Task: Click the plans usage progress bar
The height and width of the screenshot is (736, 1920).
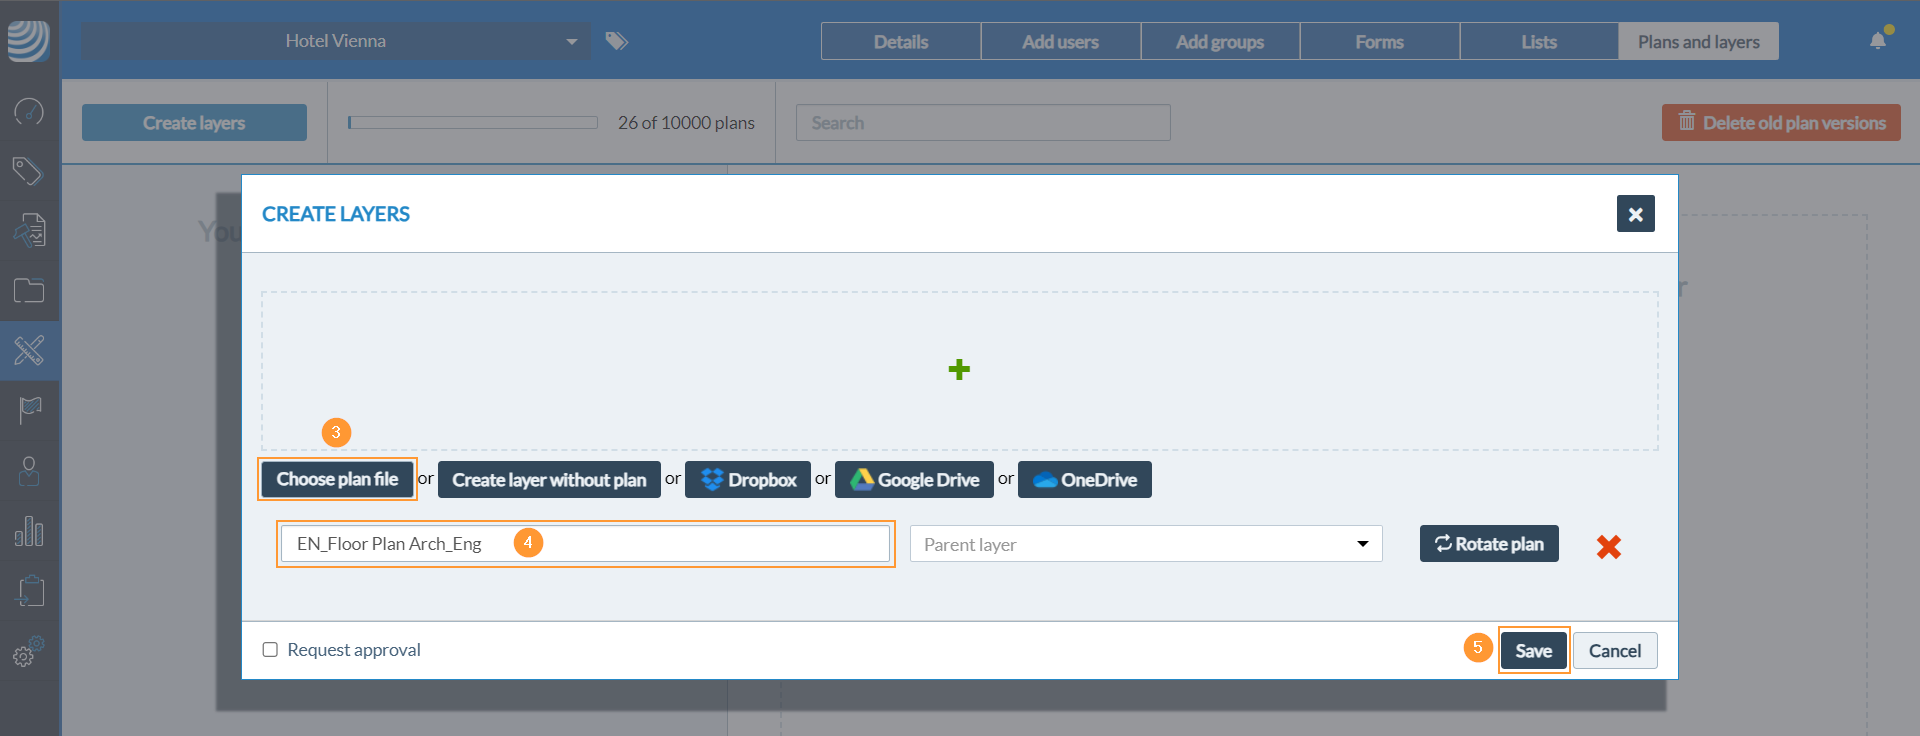Action: coord(472,123)
